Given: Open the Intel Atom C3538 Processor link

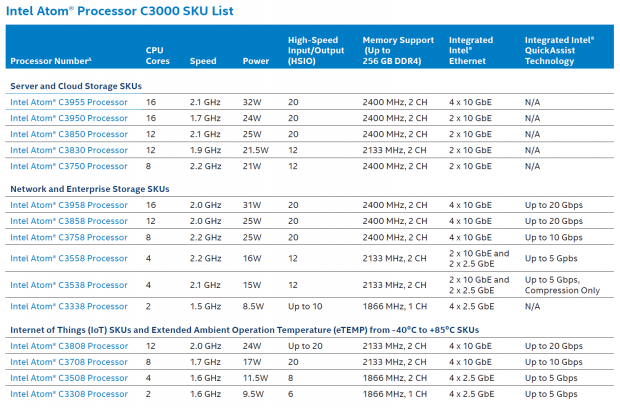Looking at the screenshot, I should tap(69, 285).
